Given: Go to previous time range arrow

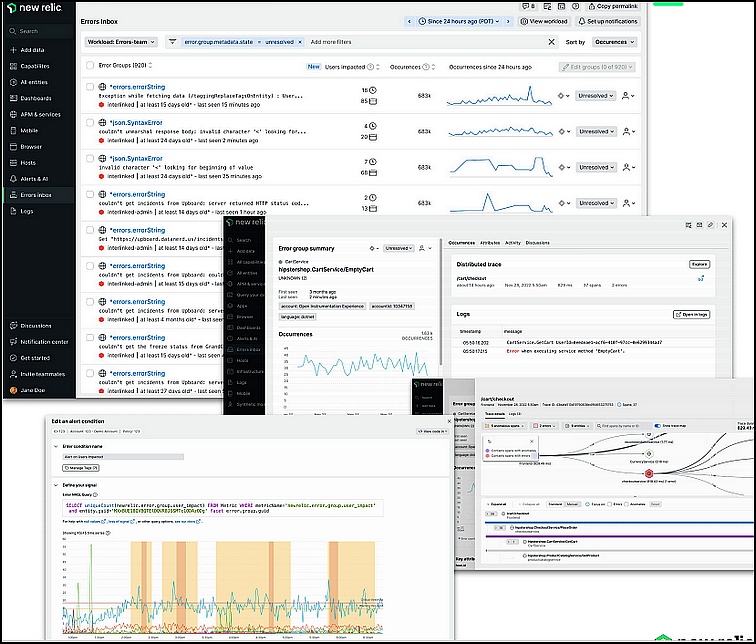Looking at the screenshot, I should [409, 21].
